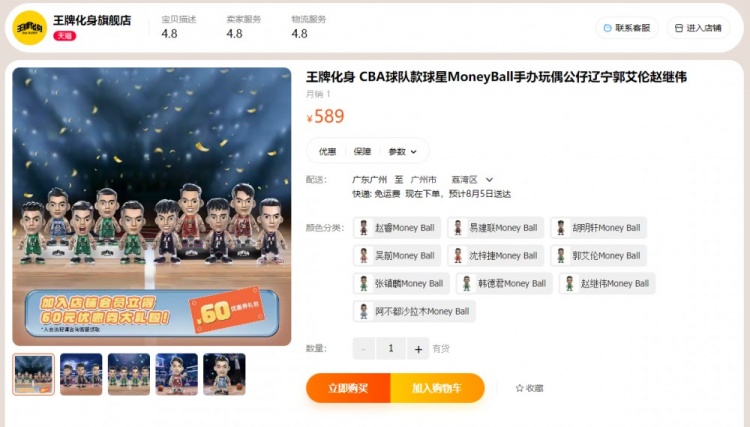Screen dimensions: 750x427
Task: Decrease quantity with the minus button
Action: point(364,349)
